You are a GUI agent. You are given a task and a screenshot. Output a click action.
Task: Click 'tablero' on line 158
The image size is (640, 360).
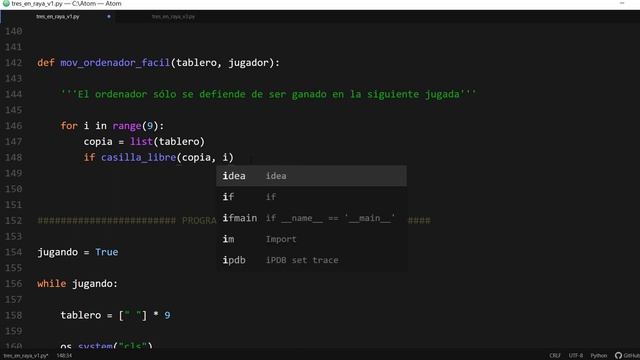point(80,315)
